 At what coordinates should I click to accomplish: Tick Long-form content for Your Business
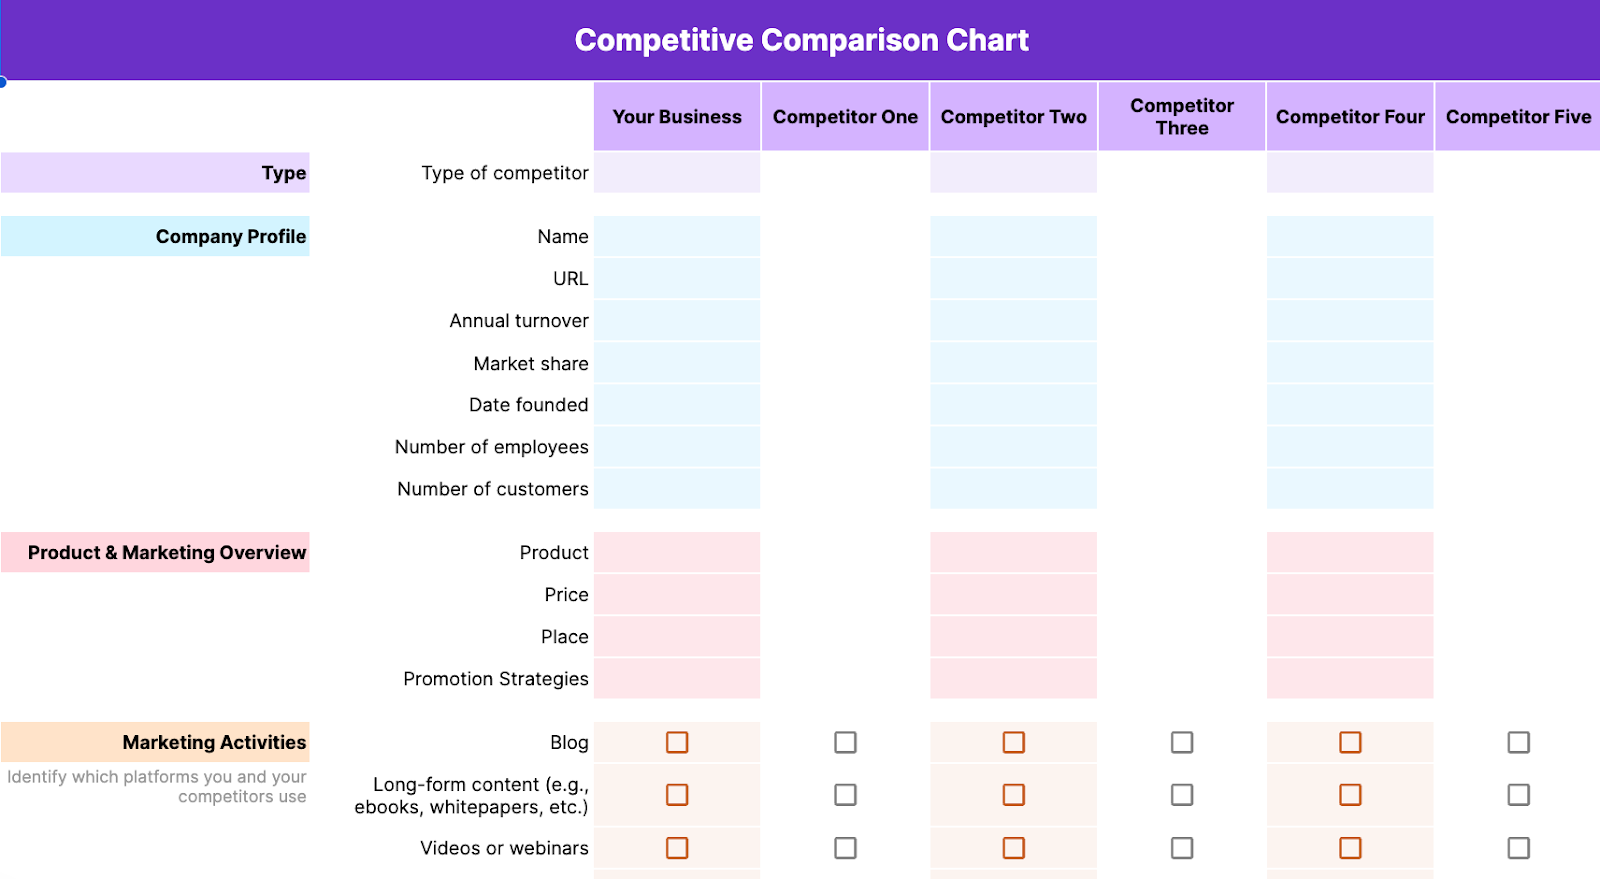677,795
